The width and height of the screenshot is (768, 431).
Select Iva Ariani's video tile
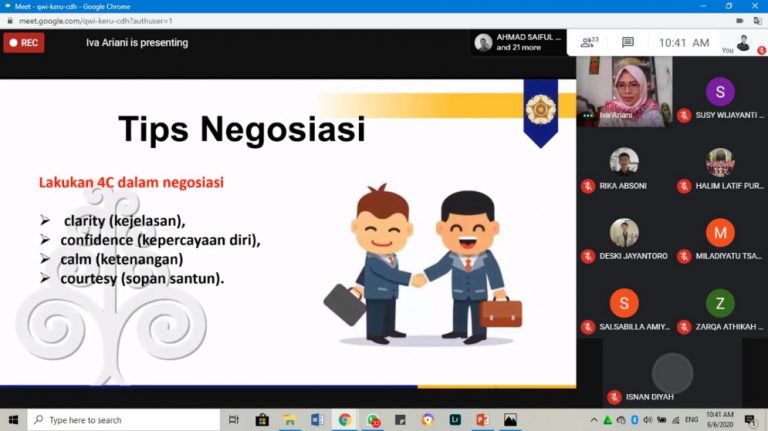pos(624,91)
